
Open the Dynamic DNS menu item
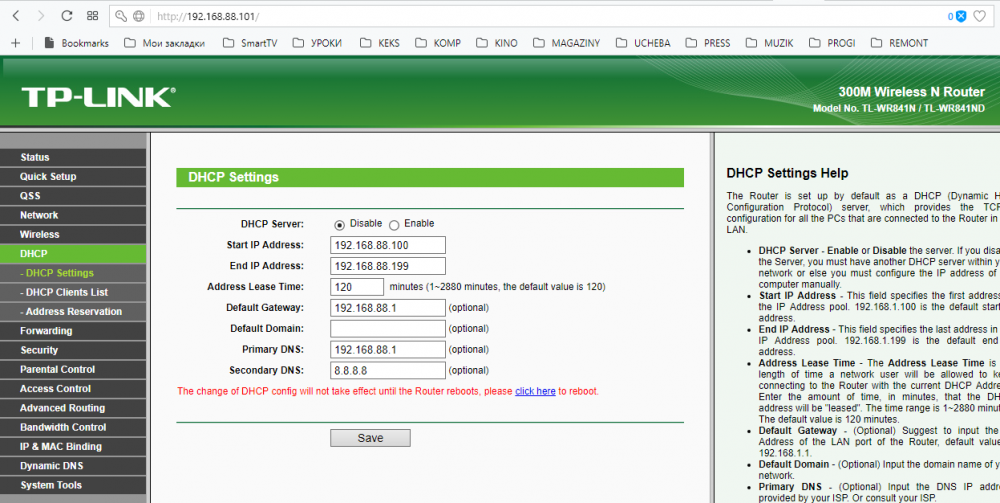click(73, 466)
